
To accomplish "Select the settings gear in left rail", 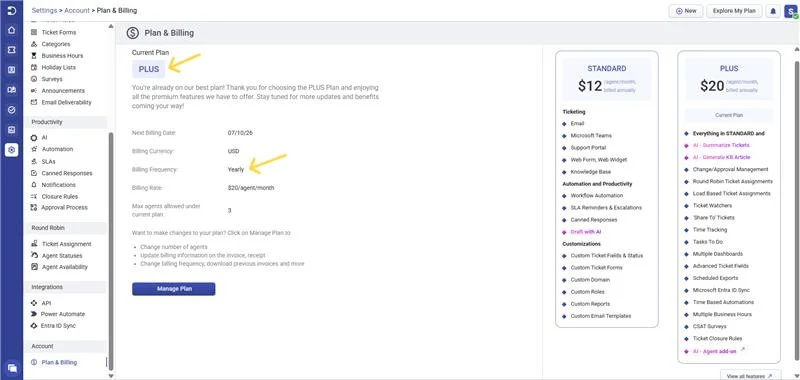I will tap(12, 149).
